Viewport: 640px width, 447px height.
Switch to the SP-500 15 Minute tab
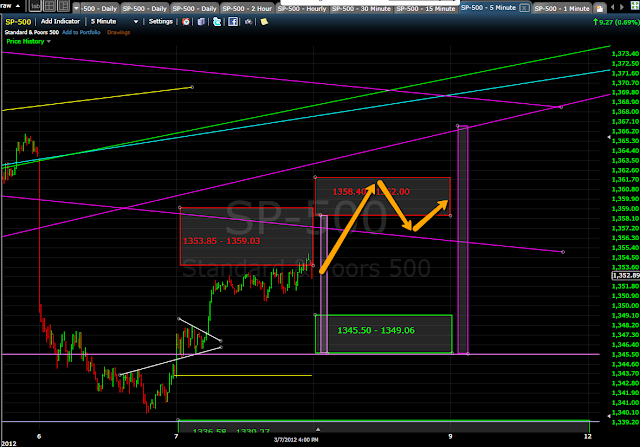click(426, 9)
